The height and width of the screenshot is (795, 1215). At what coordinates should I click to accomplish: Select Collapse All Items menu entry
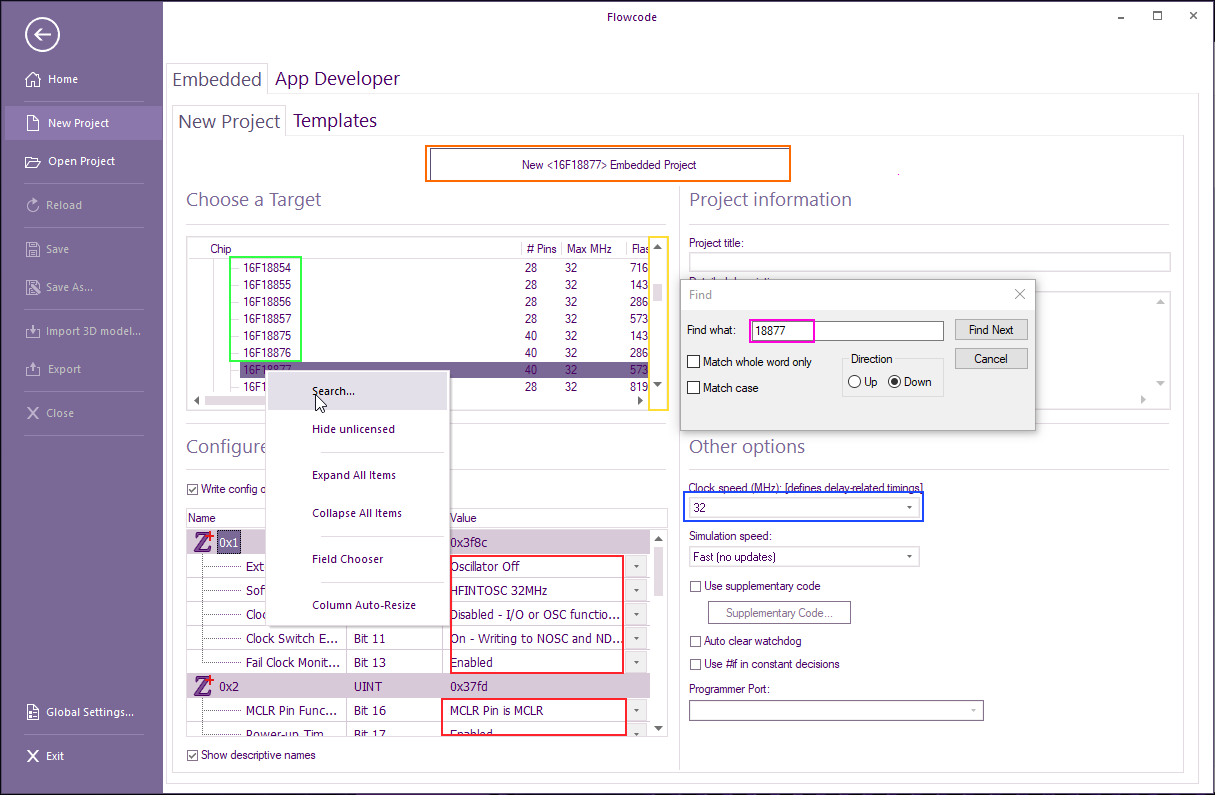(x=358, y=513)
